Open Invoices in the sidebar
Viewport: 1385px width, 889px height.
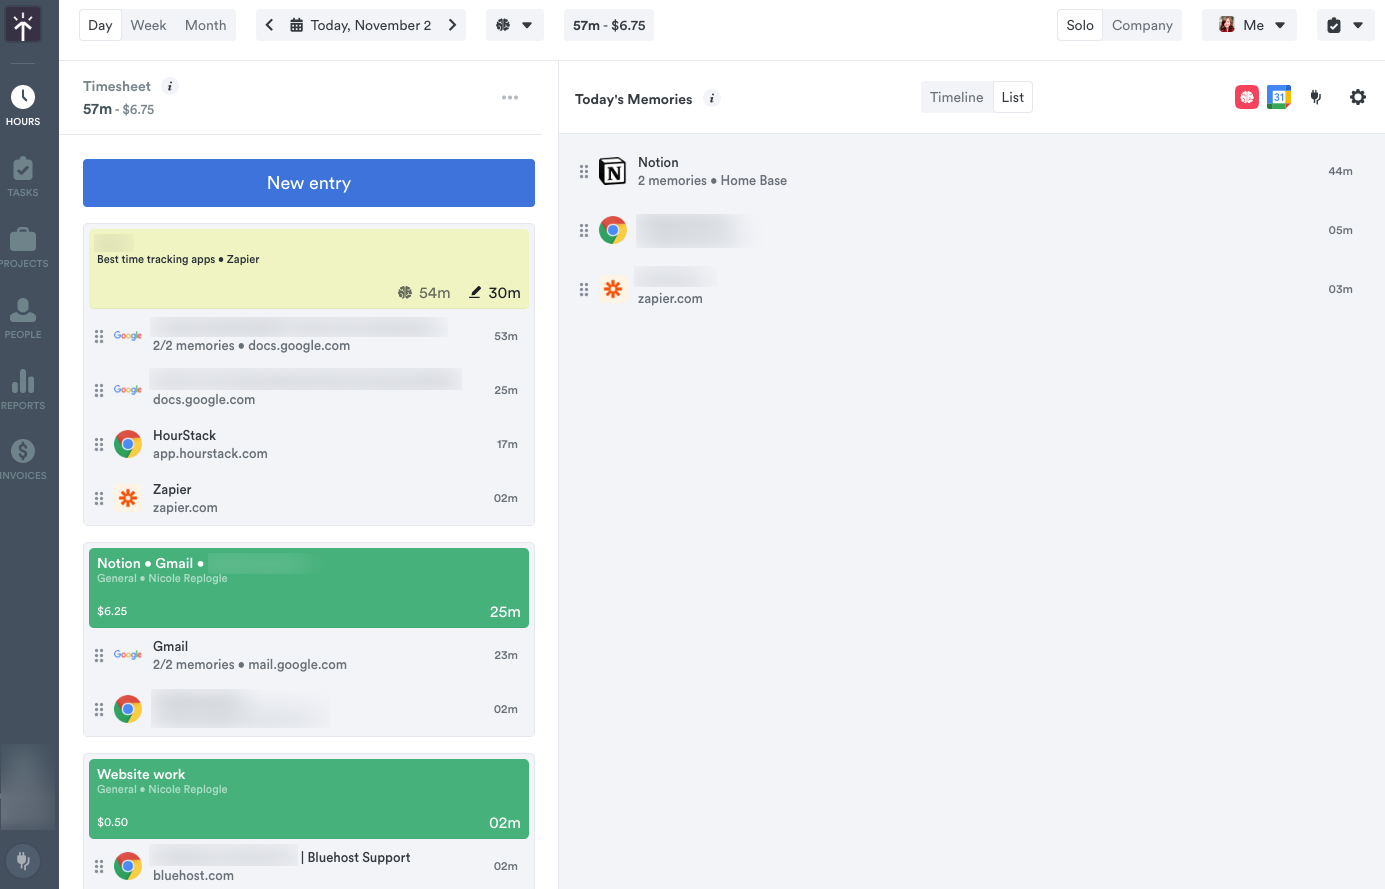click(23, 459)
